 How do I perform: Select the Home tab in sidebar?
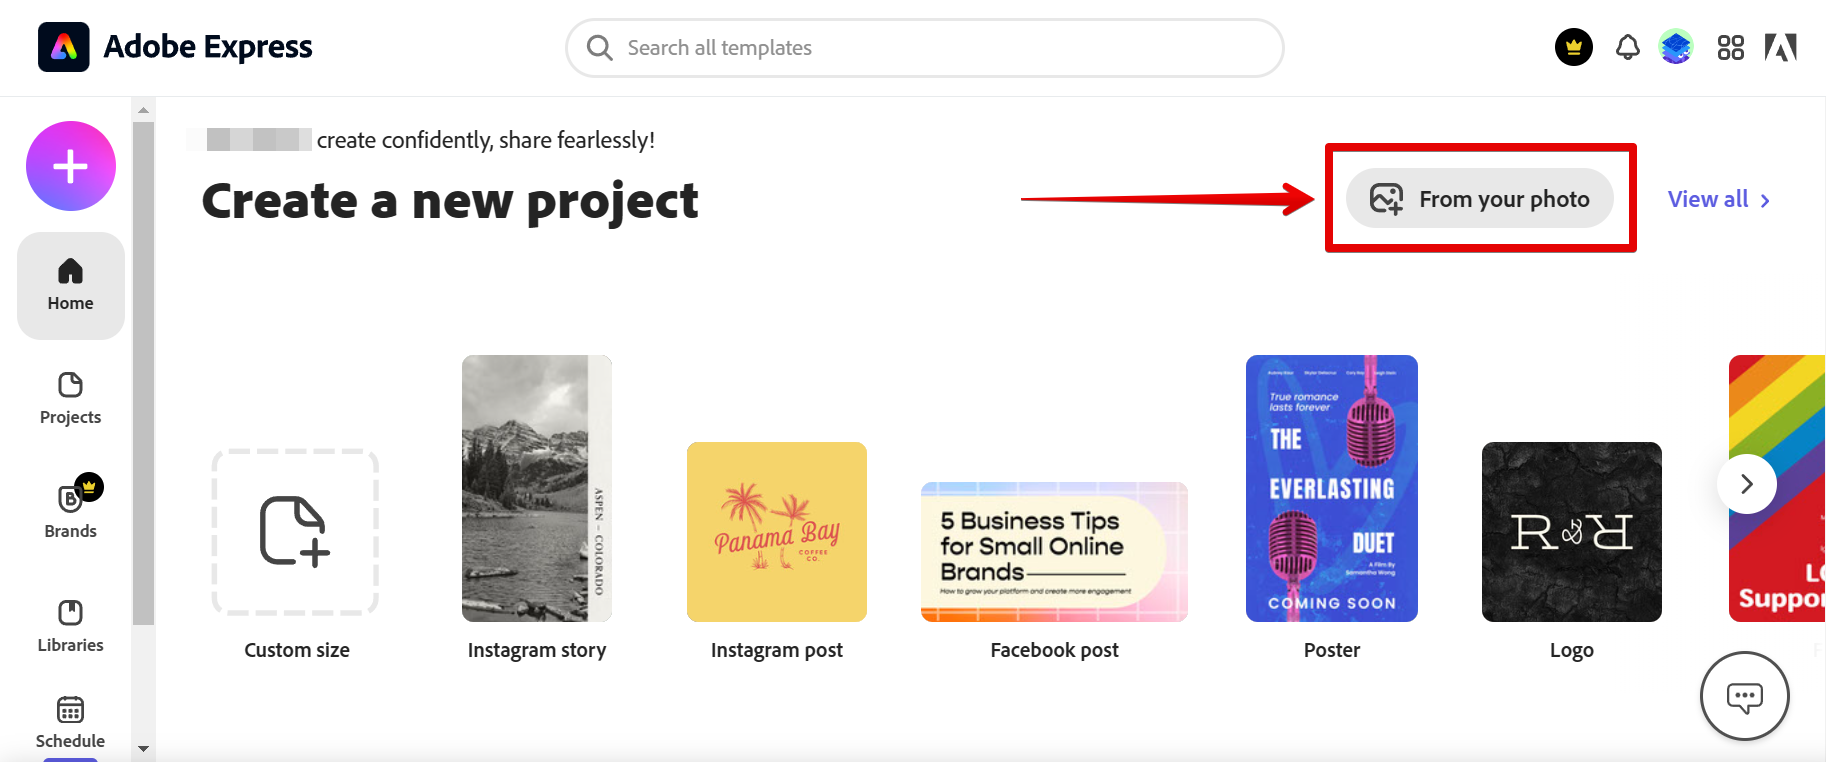coord(70,285)
